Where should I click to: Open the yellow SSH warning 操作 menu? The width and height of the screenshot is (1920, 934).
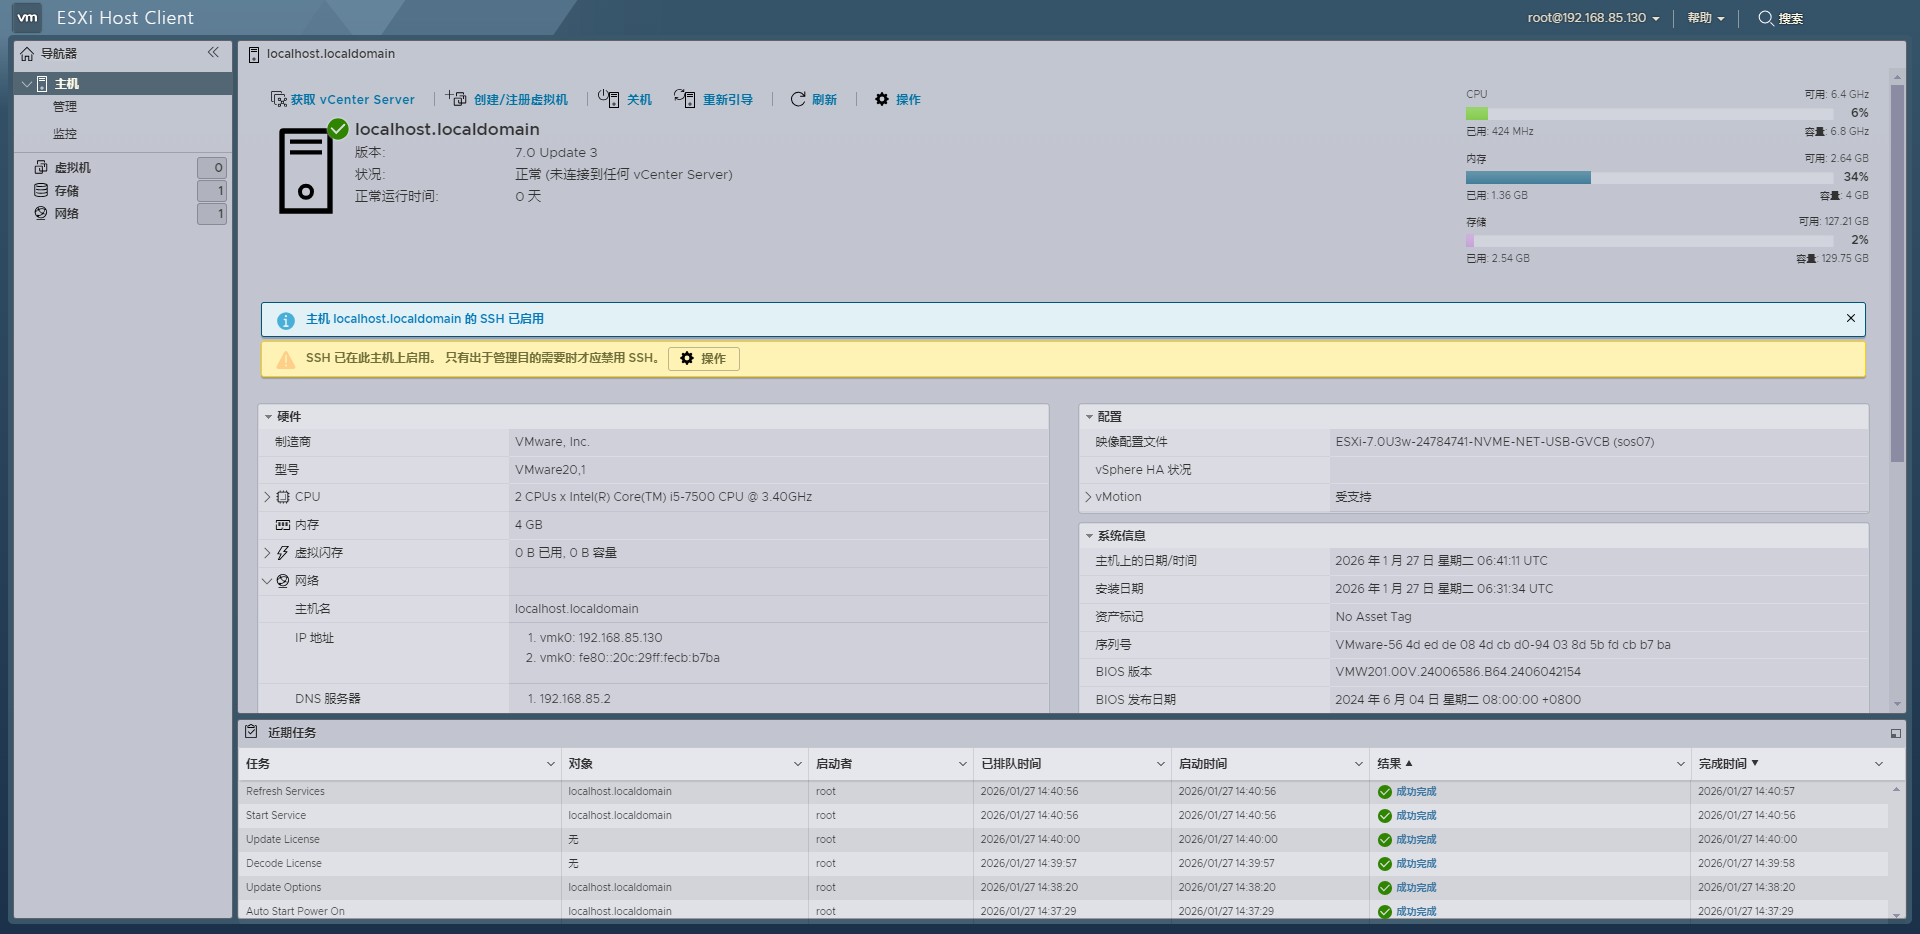[x=703, y=358]
